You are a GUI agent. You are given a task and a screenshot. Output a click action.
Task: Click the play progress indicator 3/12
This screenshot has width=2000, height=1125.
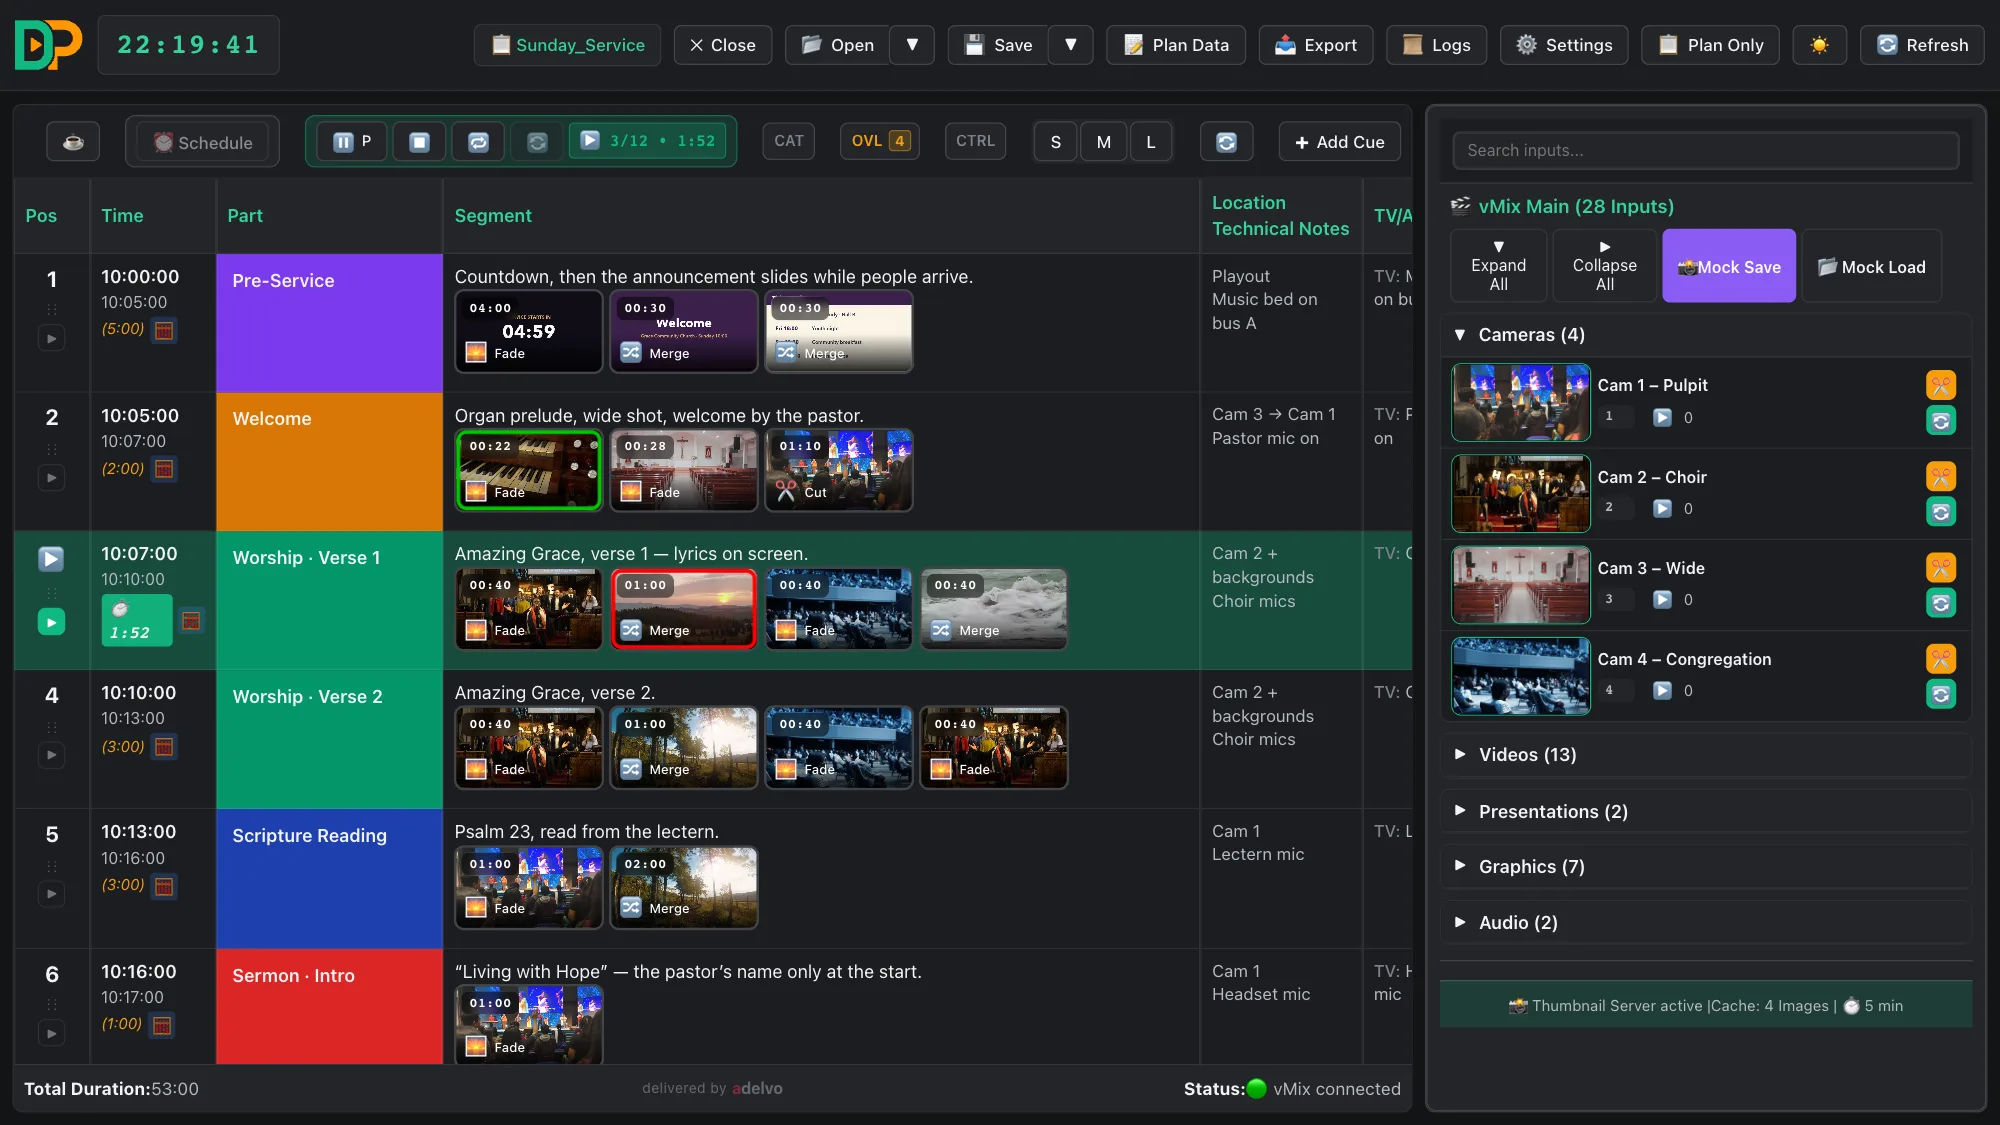click(x=649, y=141)
